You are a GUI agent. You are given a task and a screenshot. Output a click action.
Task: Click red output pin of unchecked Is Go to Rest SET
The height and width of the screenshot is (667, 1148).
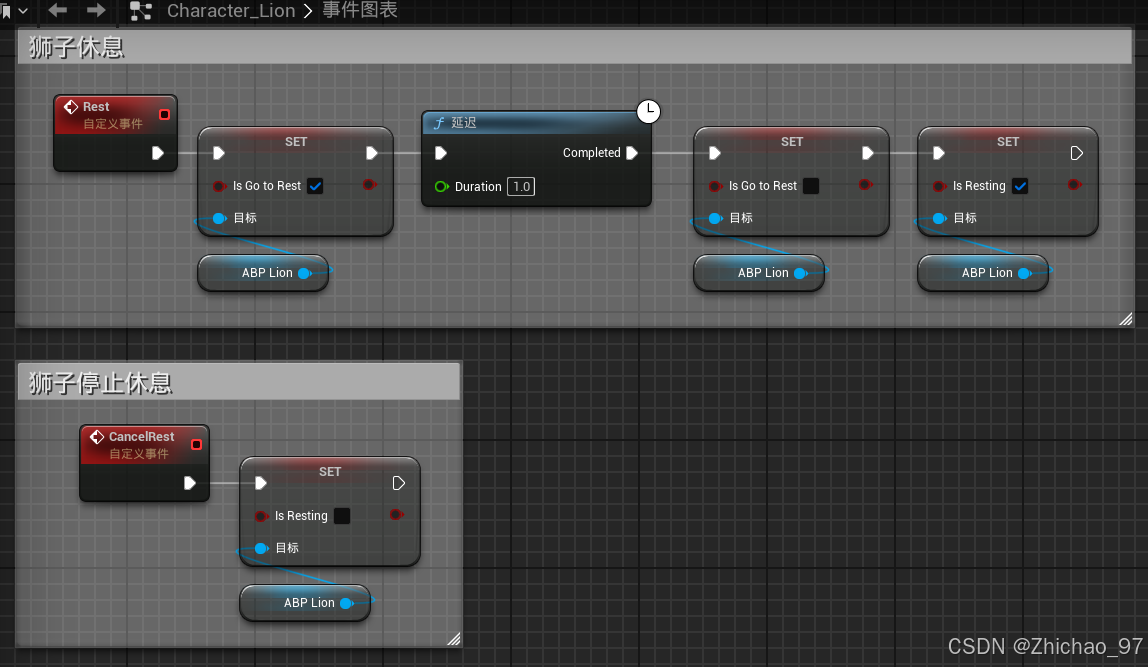(x=865, y=185)
